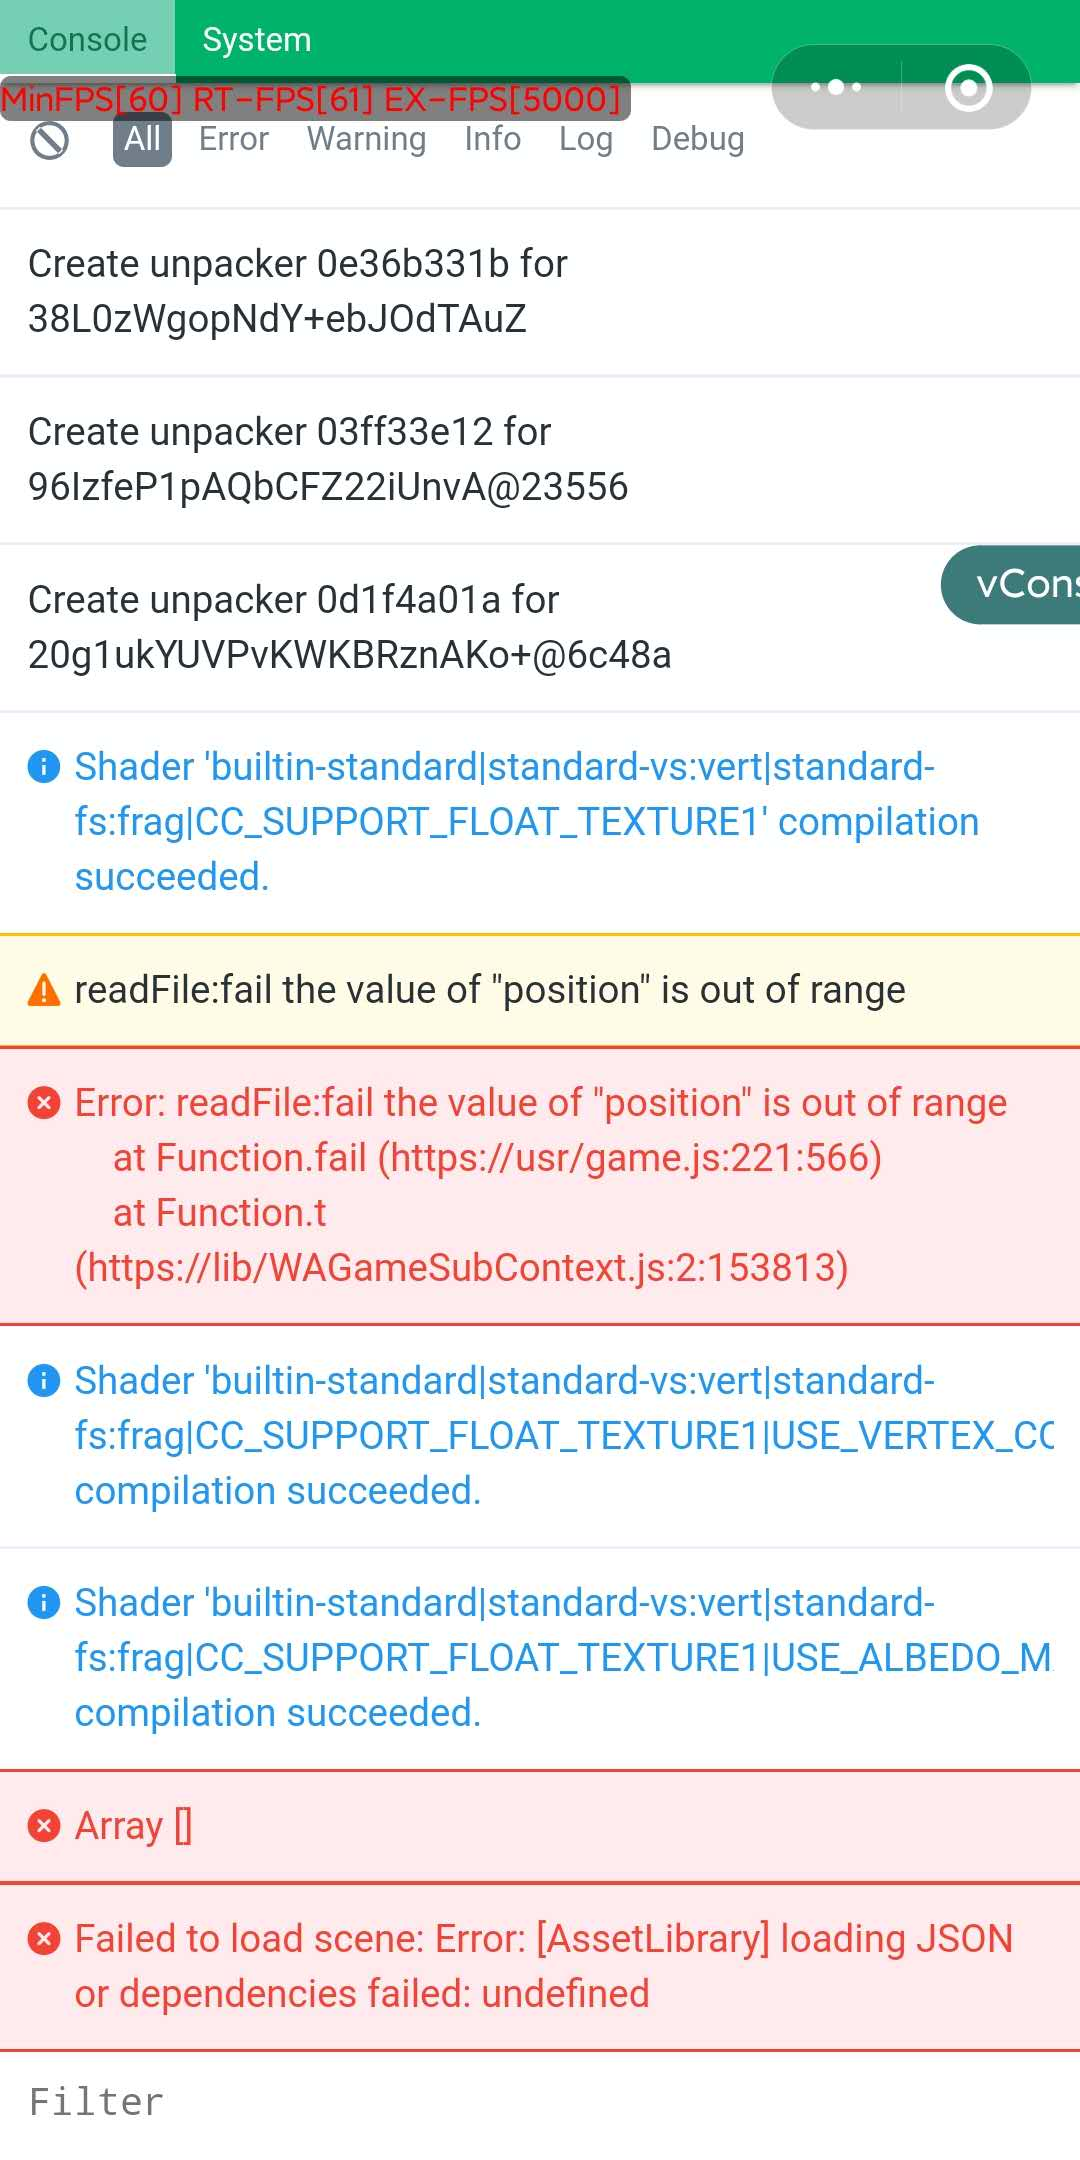Click the orange warning triangle icon

pyautogui.click(x=44, y=990)
